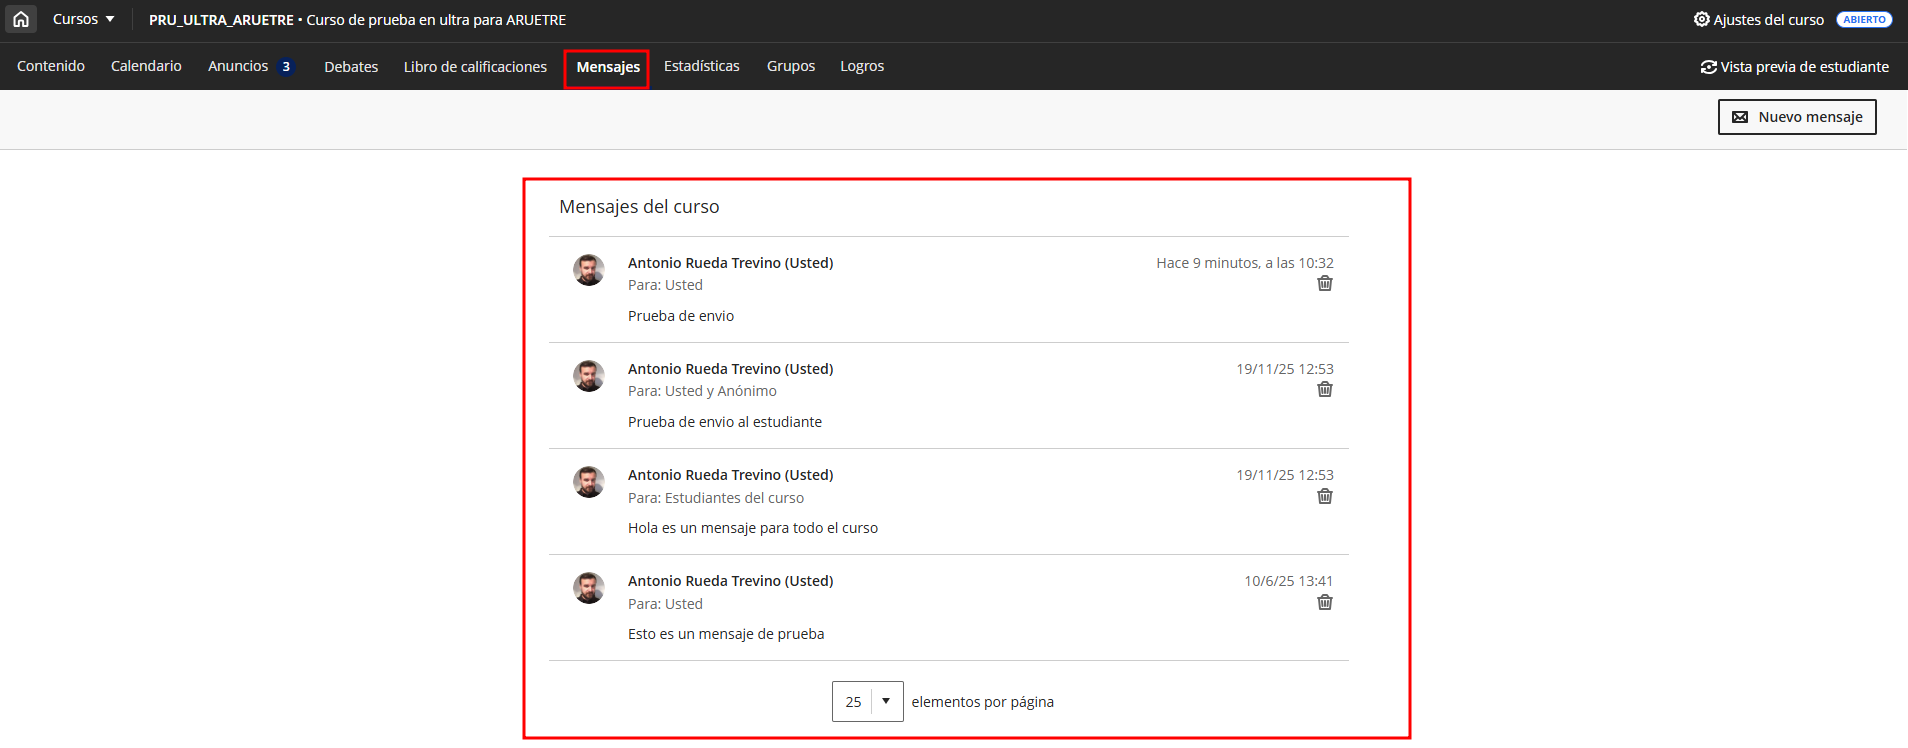
Task: Delete message 'Hola es un mensaje para todo el curso'
Action: (1324, 497)
